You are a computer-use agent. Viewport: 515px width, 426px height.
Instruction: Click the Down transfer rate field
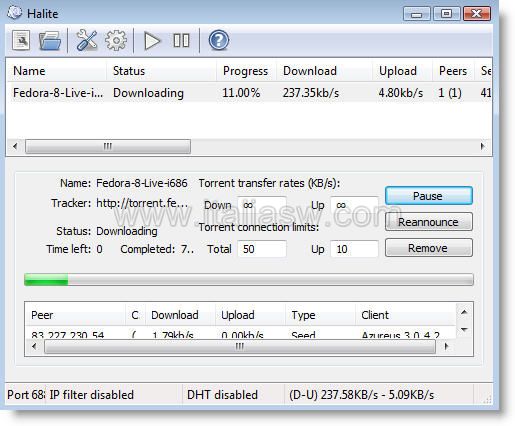pyautogui.click(x=262, y=205)
